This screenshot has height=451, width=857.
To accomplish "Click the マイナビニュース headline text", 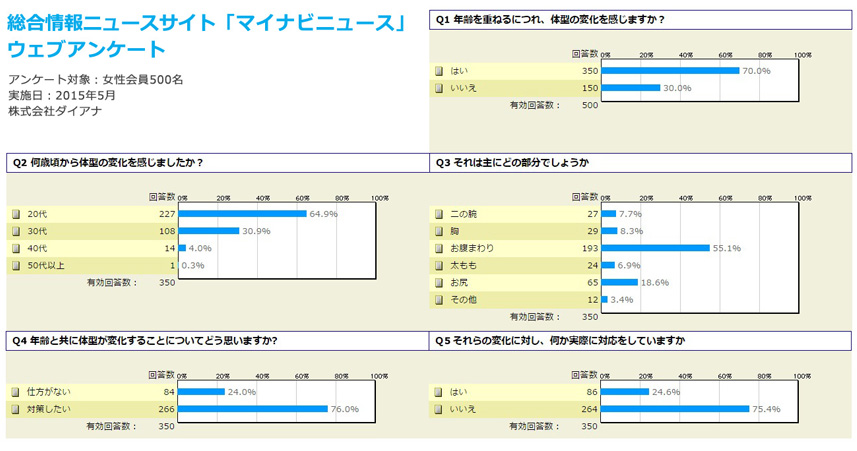I will [x=207, y=23].
